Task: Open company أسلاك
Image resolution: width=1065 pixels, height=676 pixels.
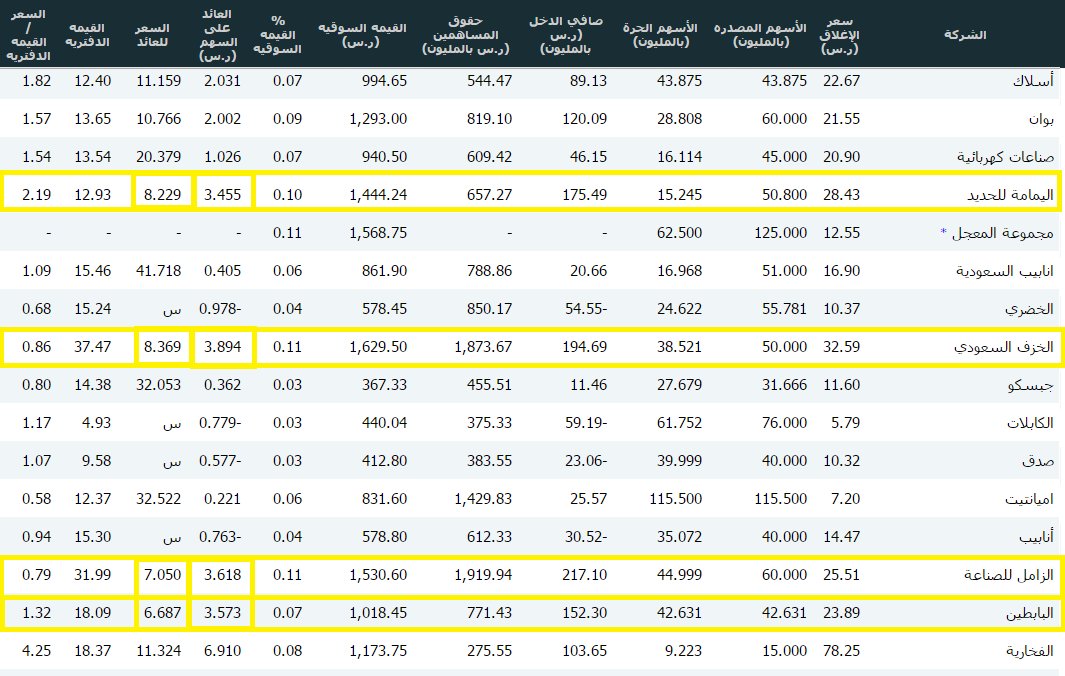Action: coord(1033,81)
